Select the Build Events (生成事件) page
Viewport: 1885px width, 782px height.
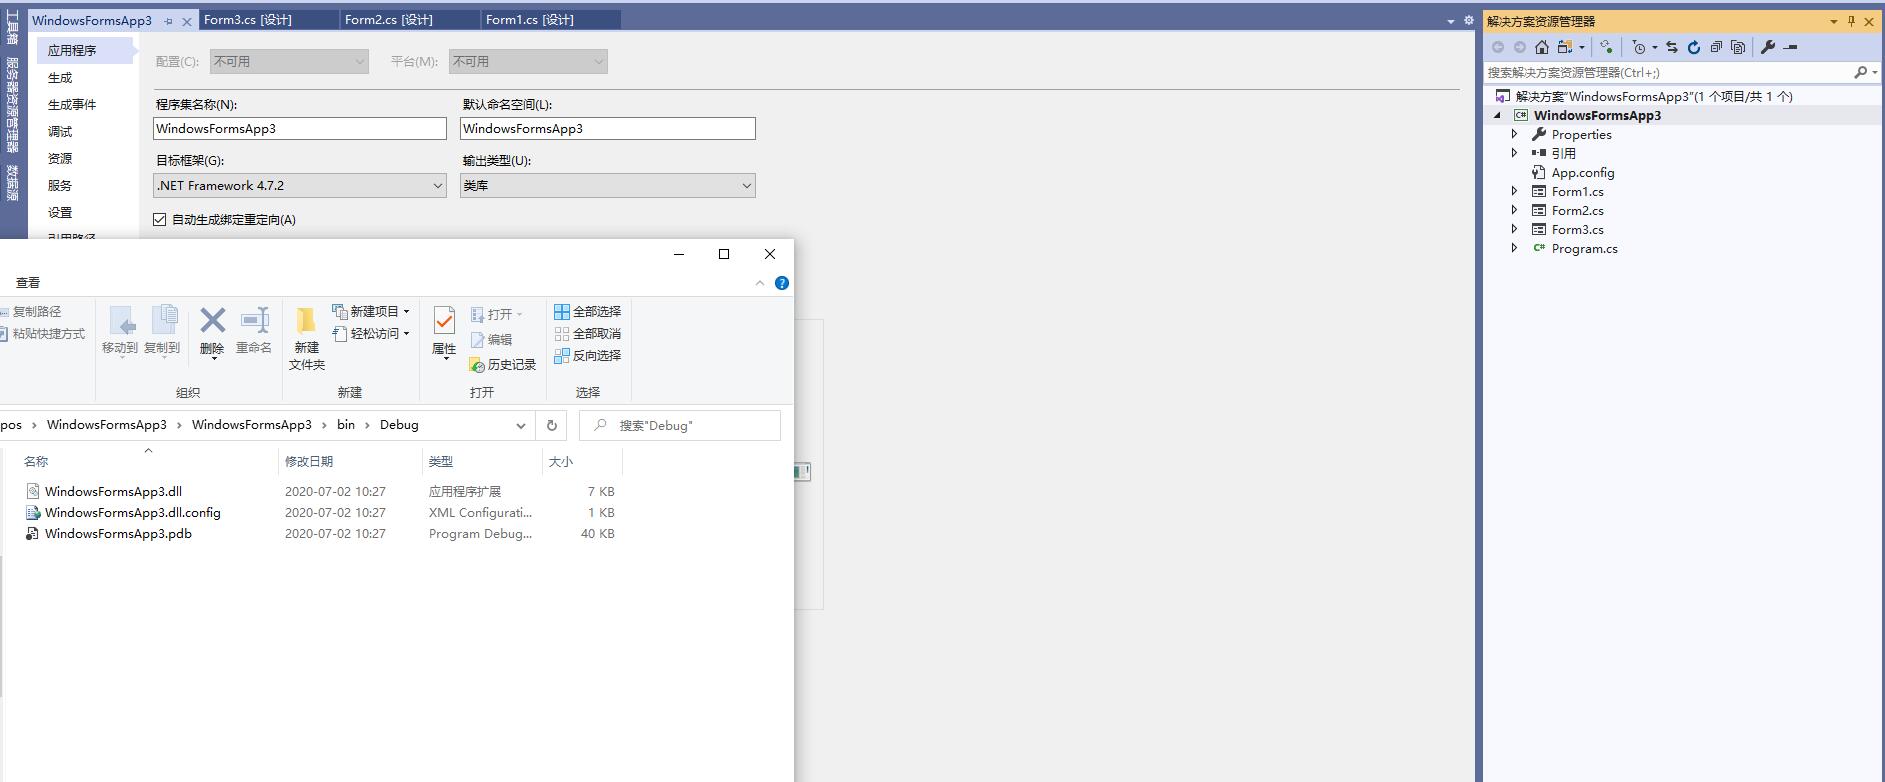[72, 104]
